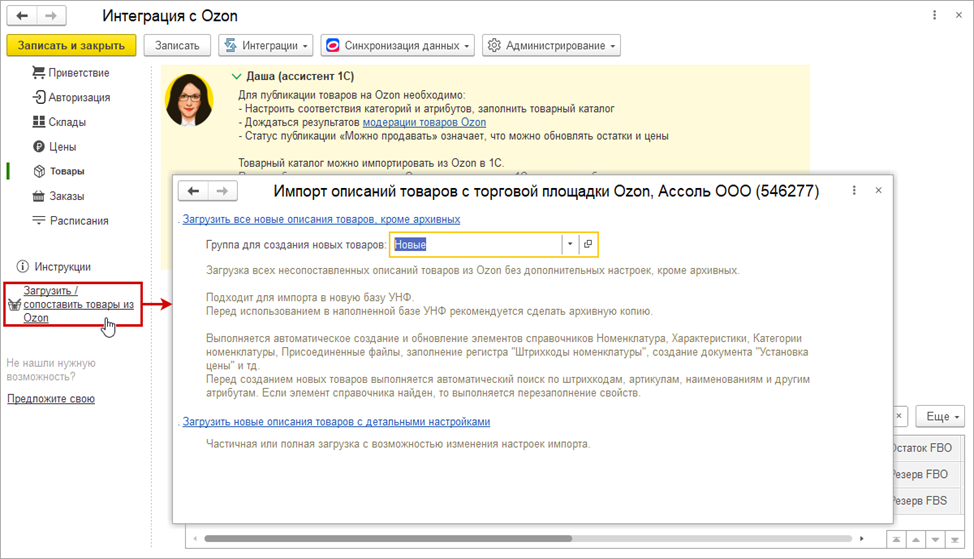This screenshot has width=974, height=559.
Task: Jump to first row with the top arrow
Action: 897,539
